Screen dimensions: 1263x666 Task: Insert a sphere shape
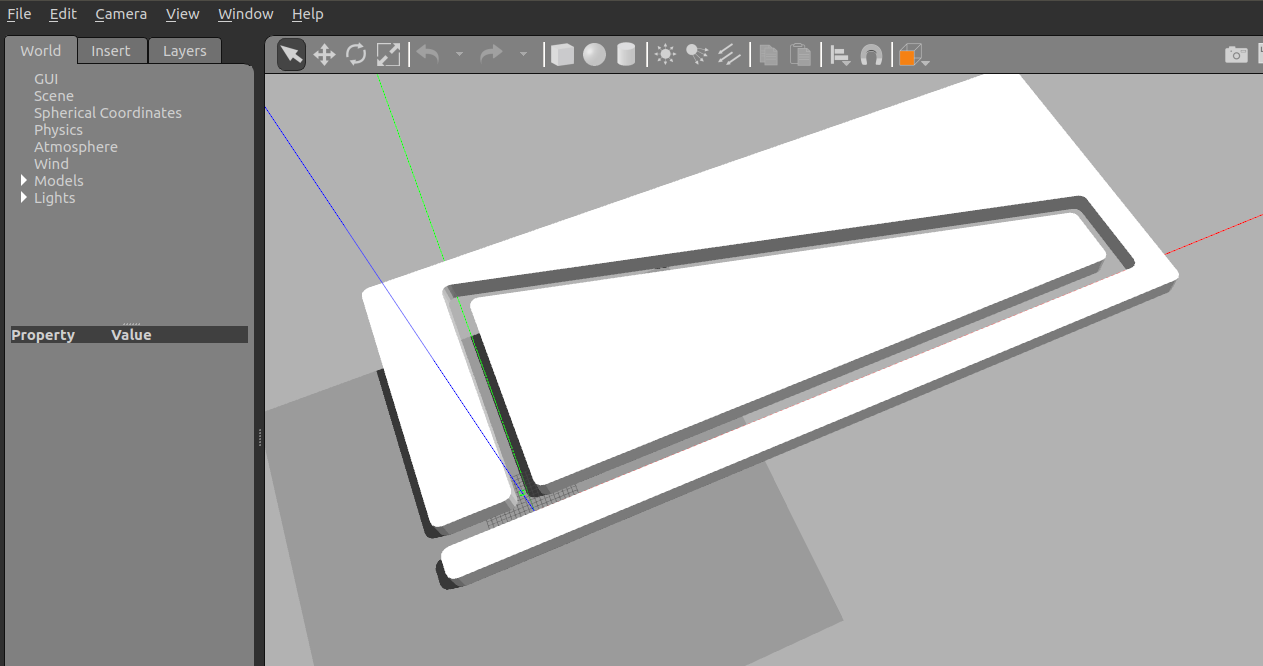pos(595,54)
